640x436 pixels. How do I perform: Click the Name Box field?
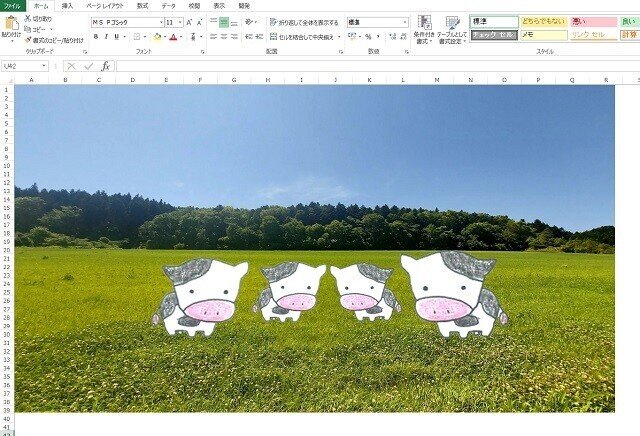(x=24, y=66)
